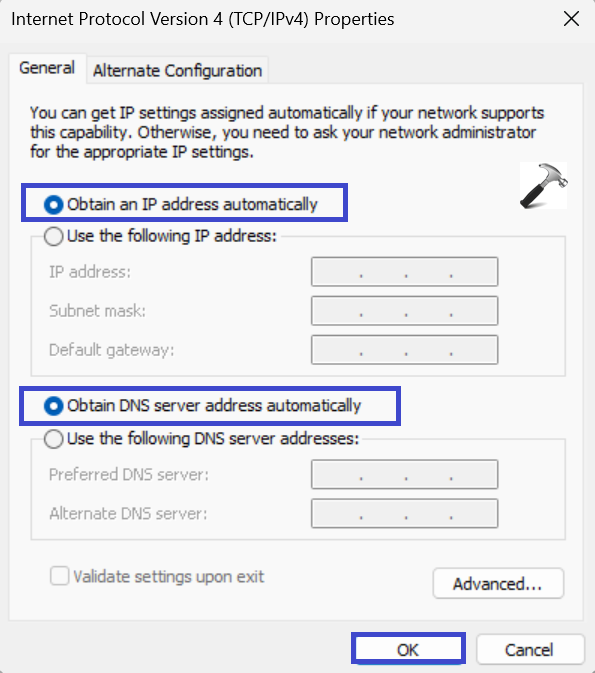Viewport: 595px width, 673px height.
Task: Click the Default gateway input field
Action: [x=404, y=350]
